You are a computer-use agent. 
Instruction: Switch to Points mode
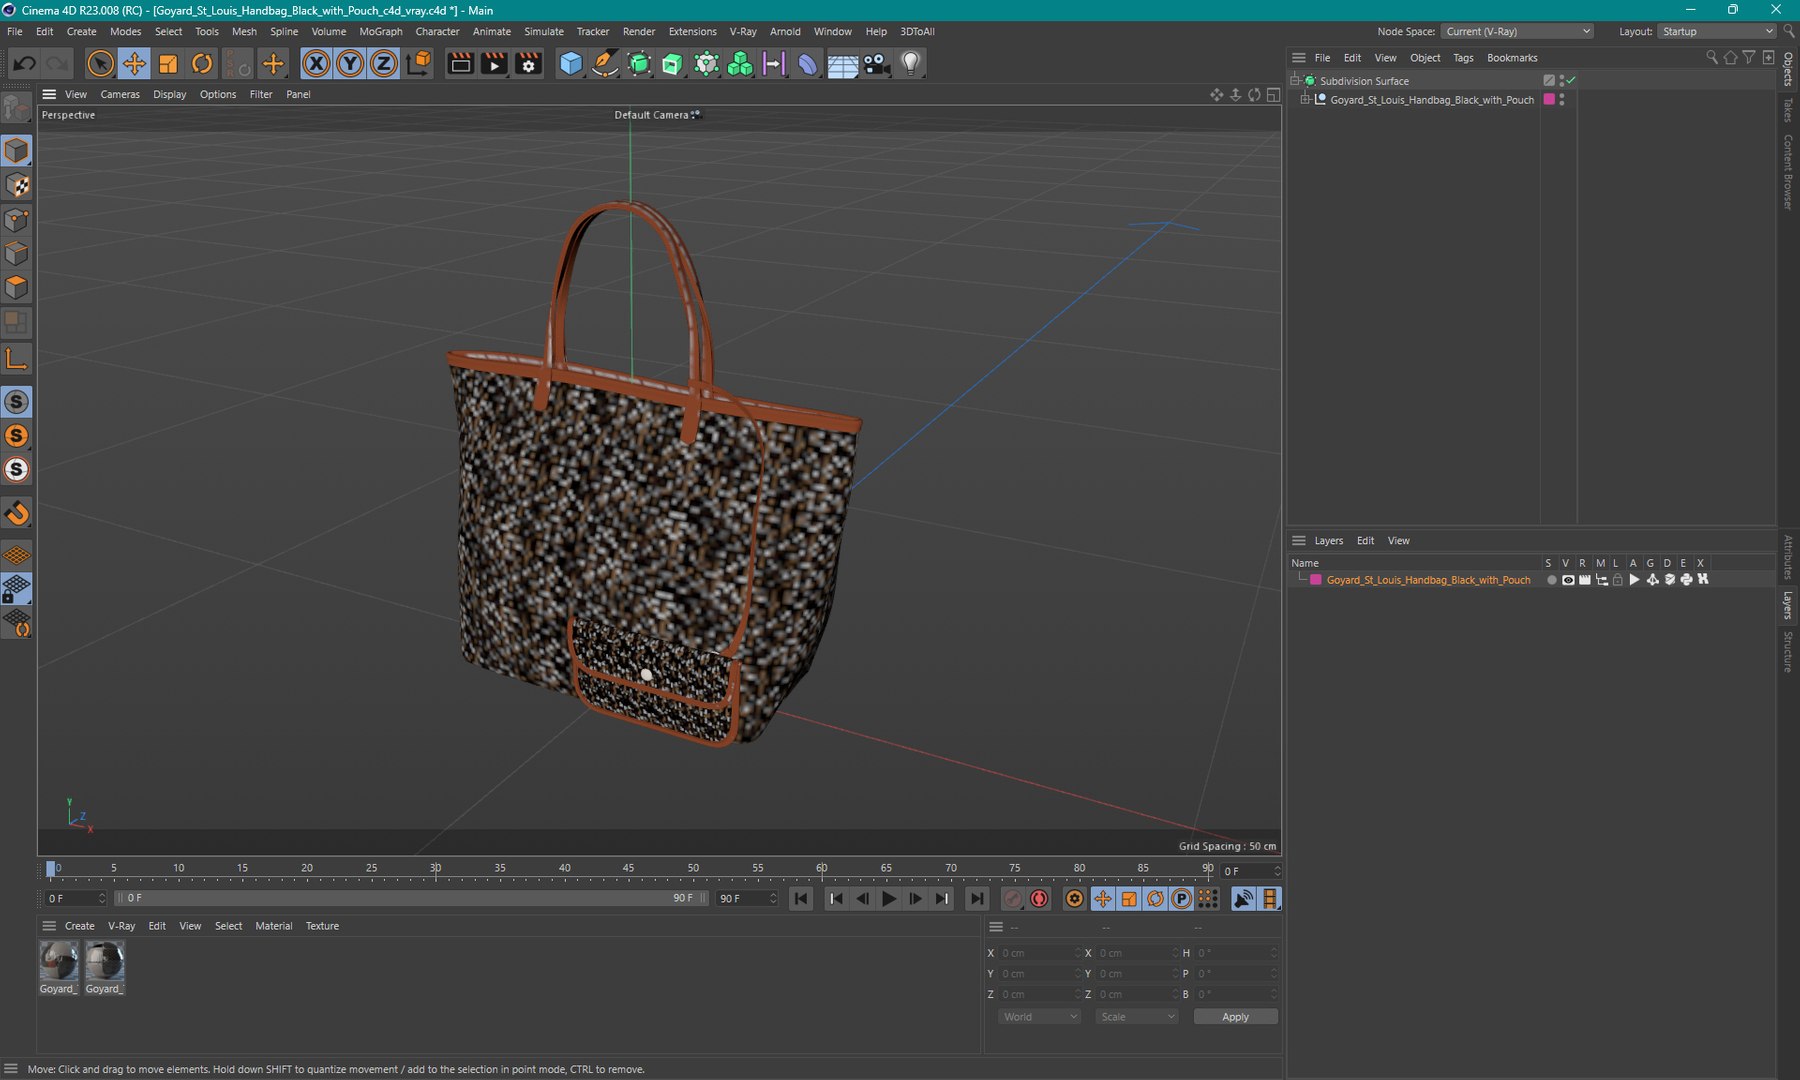point(17,219)
